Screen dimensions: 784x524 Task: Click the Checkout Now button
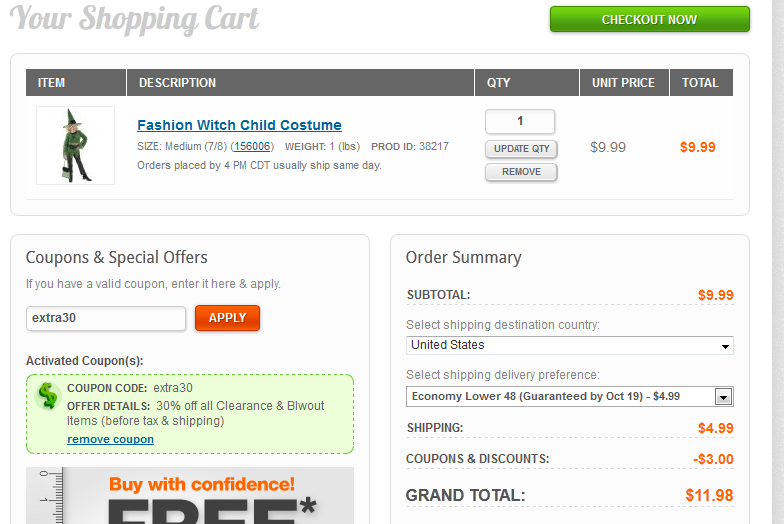[649, 19]
